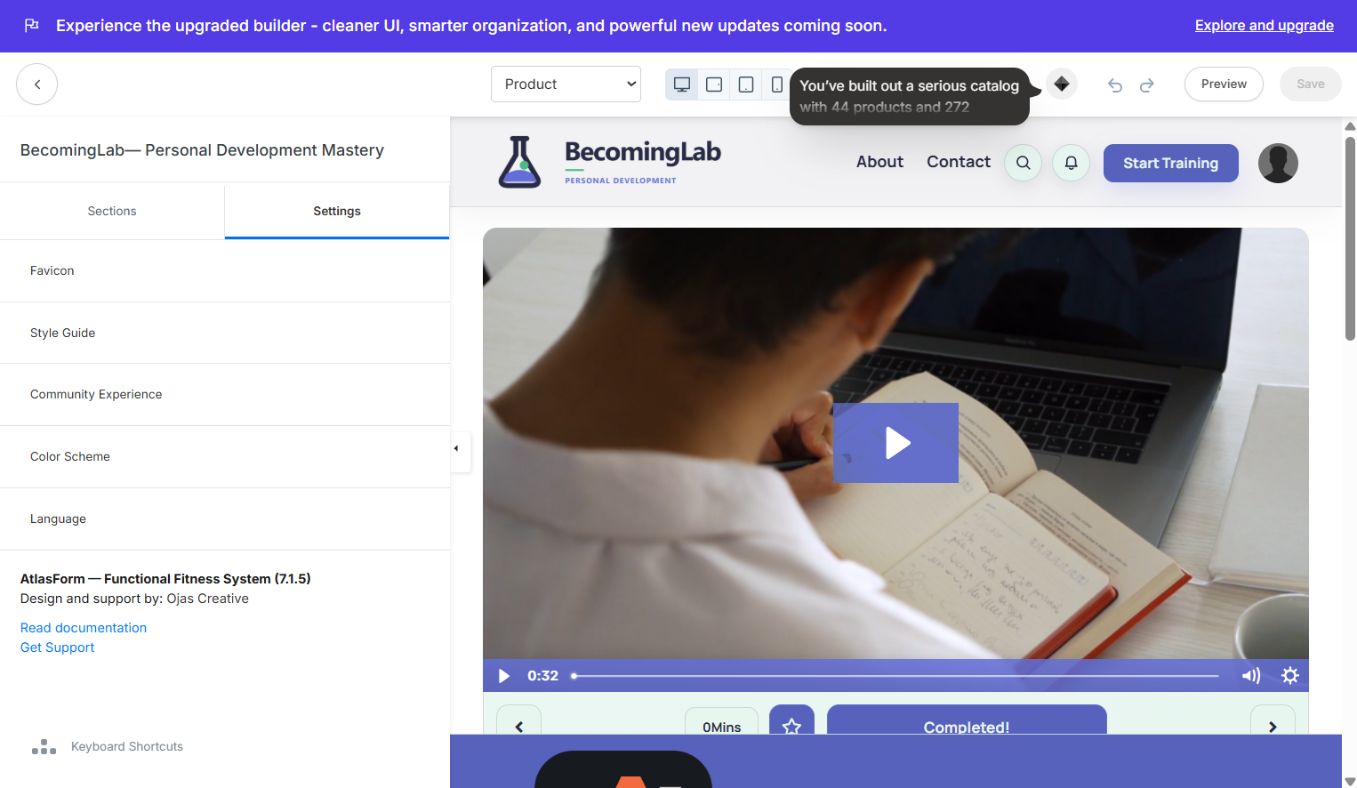
Task: Open the Product page selector dropdown
Action: coord(566,84)
